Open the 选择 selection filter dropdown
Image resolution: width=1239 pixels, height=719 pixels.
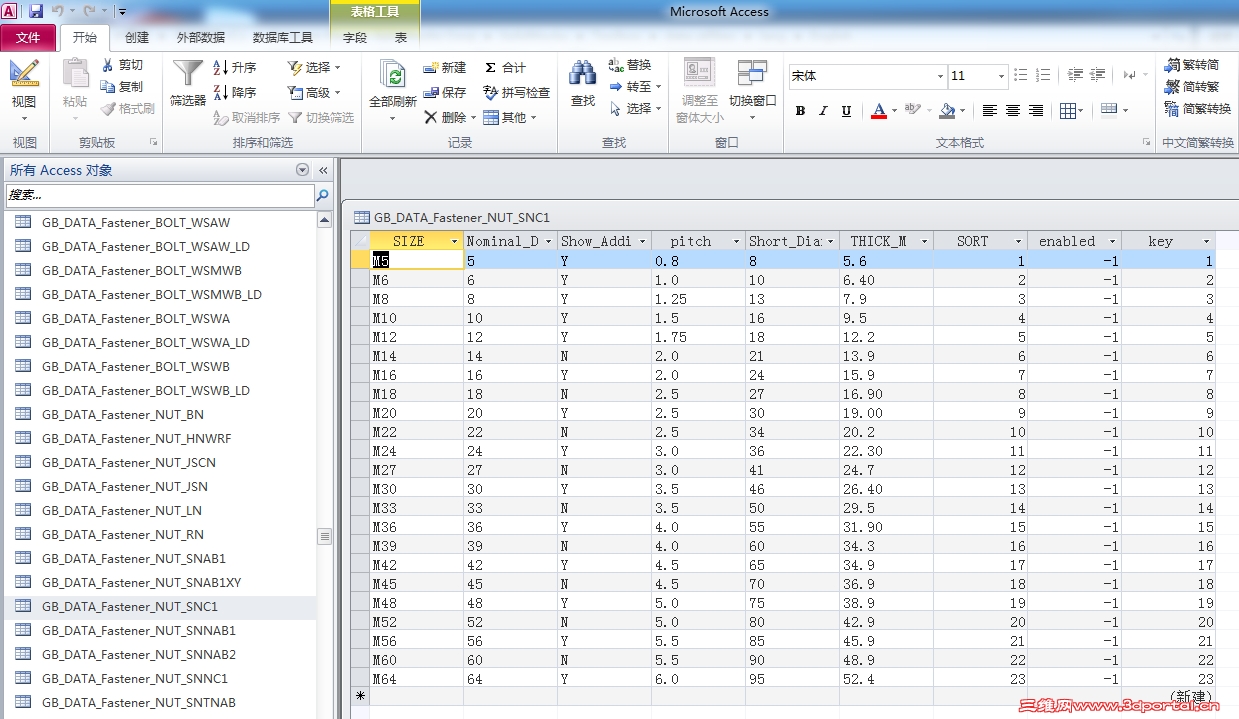click(314, 68)
